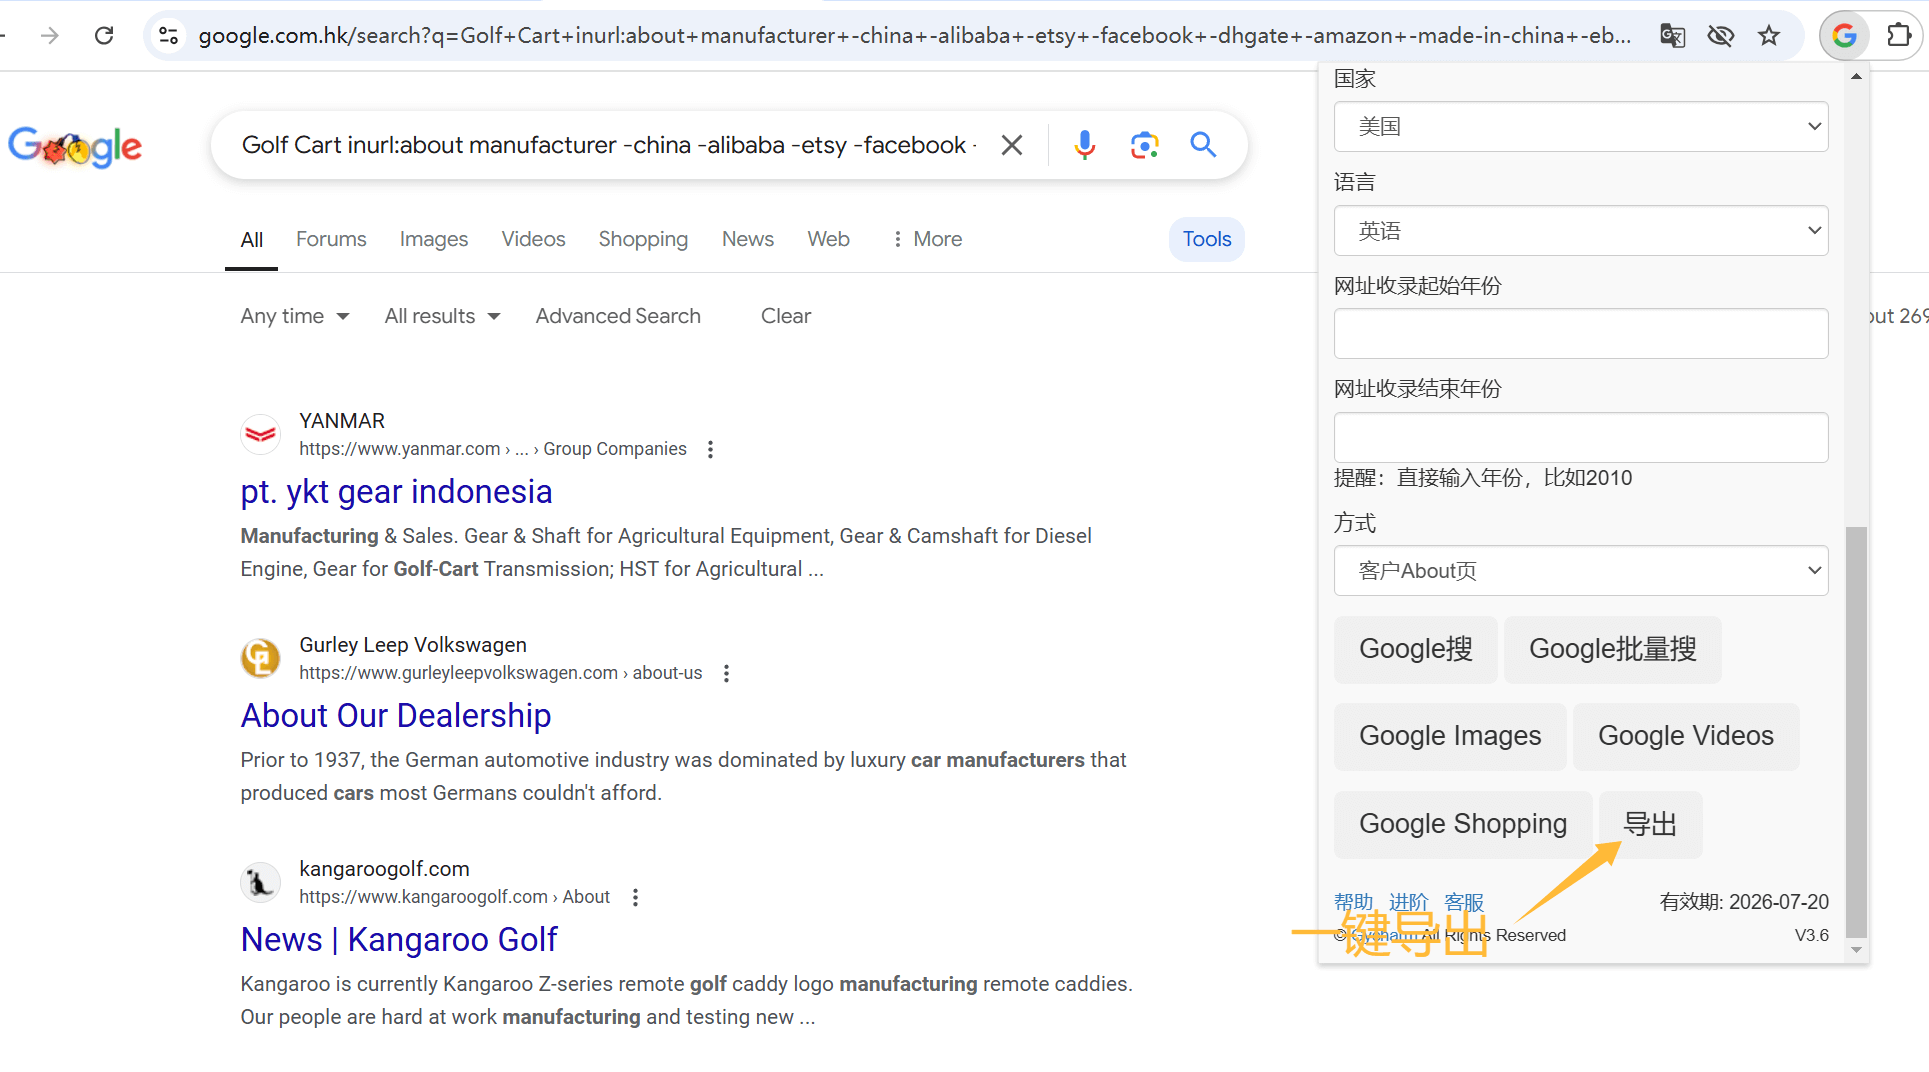1929x1072 pixels.
Task: Expand the More search categories menu
Action: pos(926,239)
